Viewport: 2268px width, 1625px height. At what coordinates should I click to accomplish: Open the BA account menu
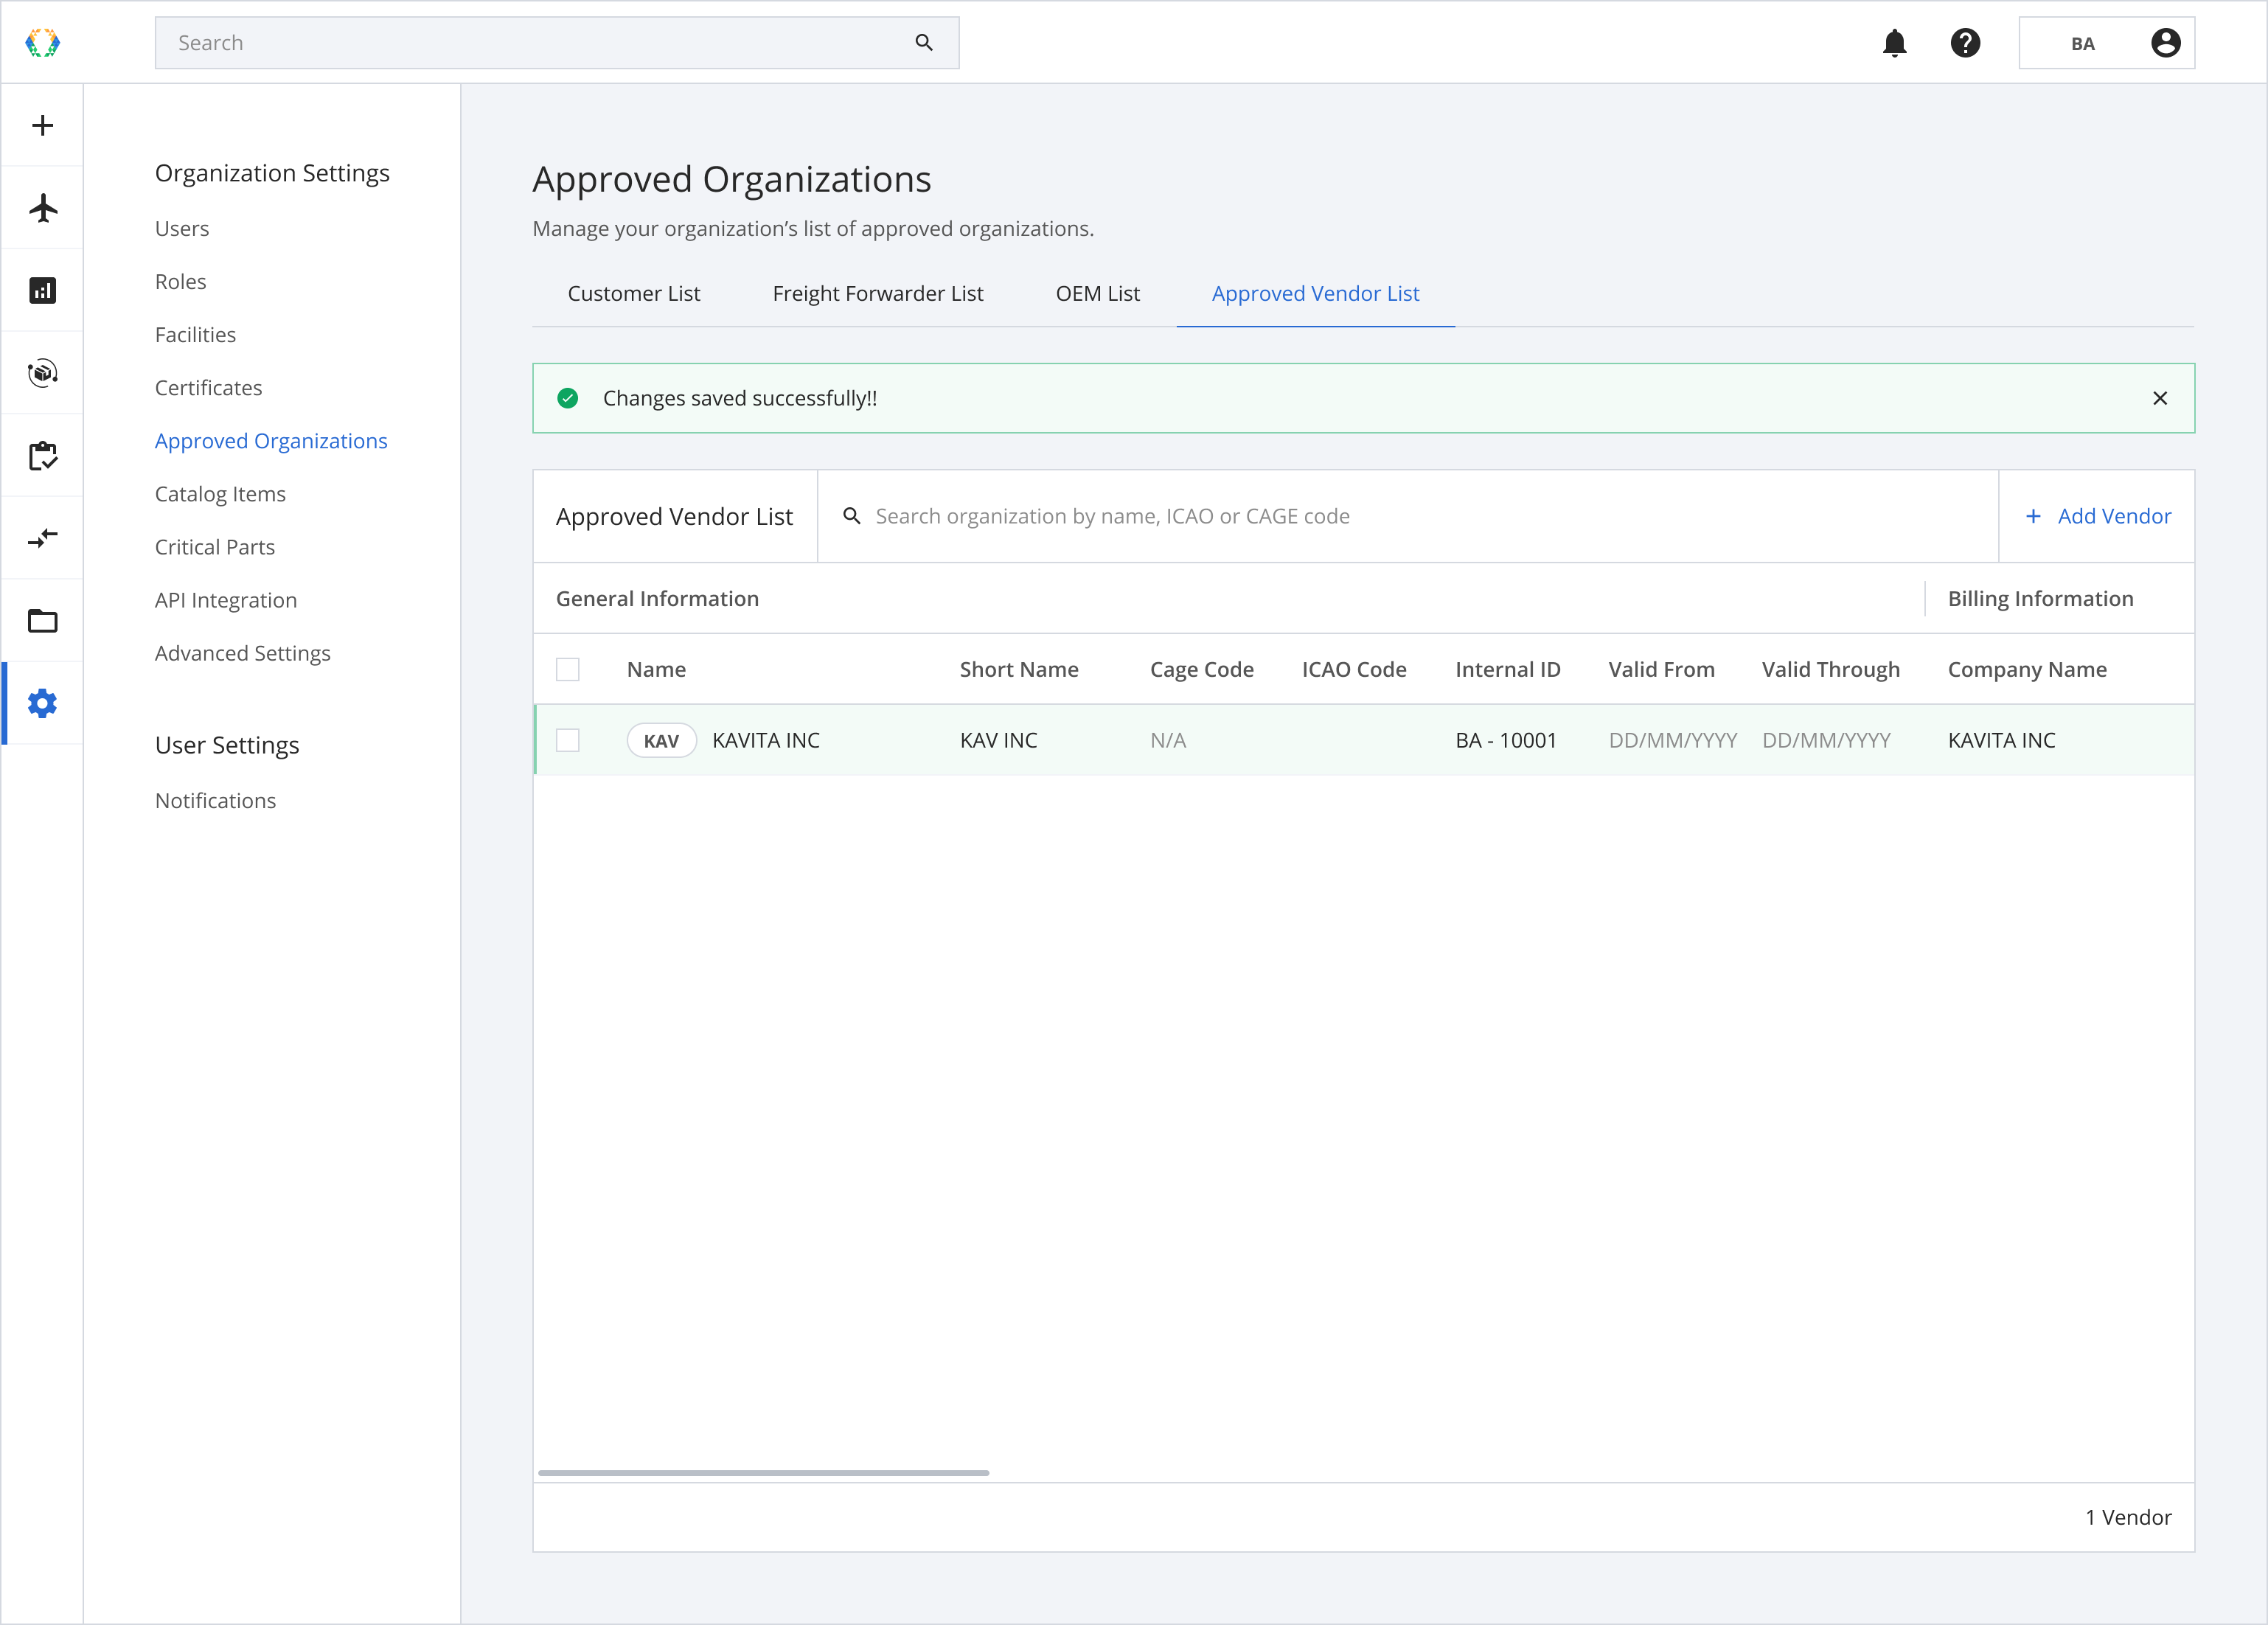pyautogui.click(x=2106, y=43)
